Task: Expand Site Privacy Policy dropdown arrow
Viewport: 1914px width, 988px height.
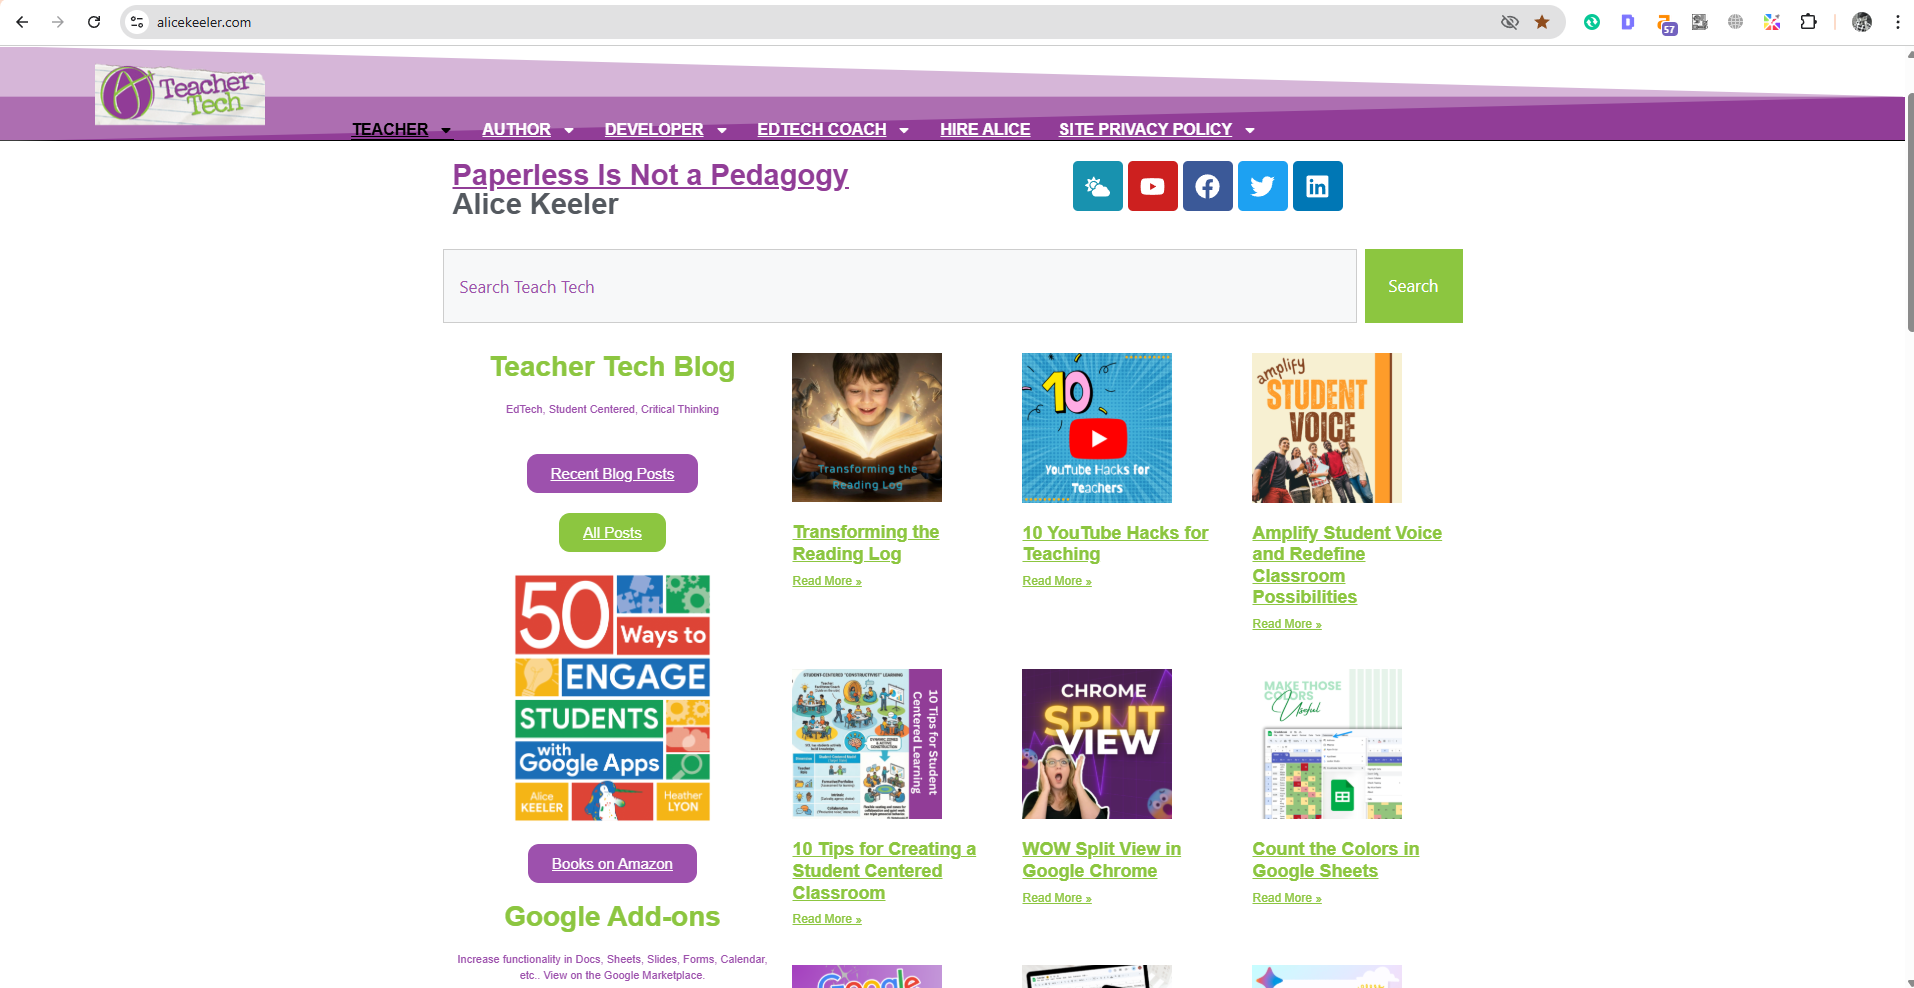Action: pyautogui.click(x=1250, y=130)
